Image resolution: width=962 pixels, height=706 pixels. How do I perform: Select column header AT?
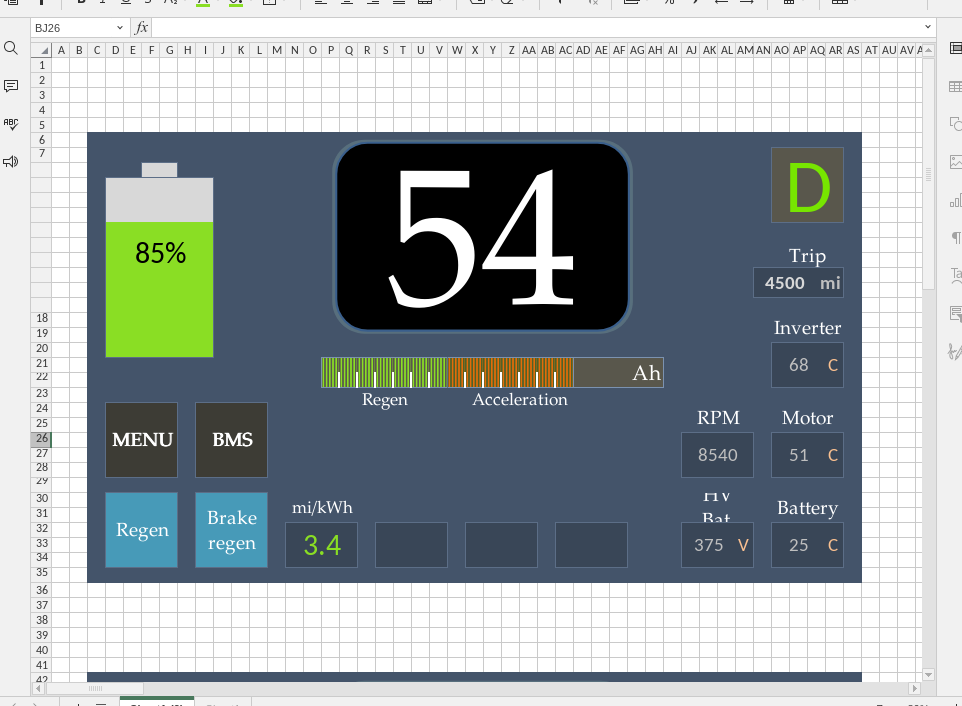pyautogui.click(x=871, y=50)
